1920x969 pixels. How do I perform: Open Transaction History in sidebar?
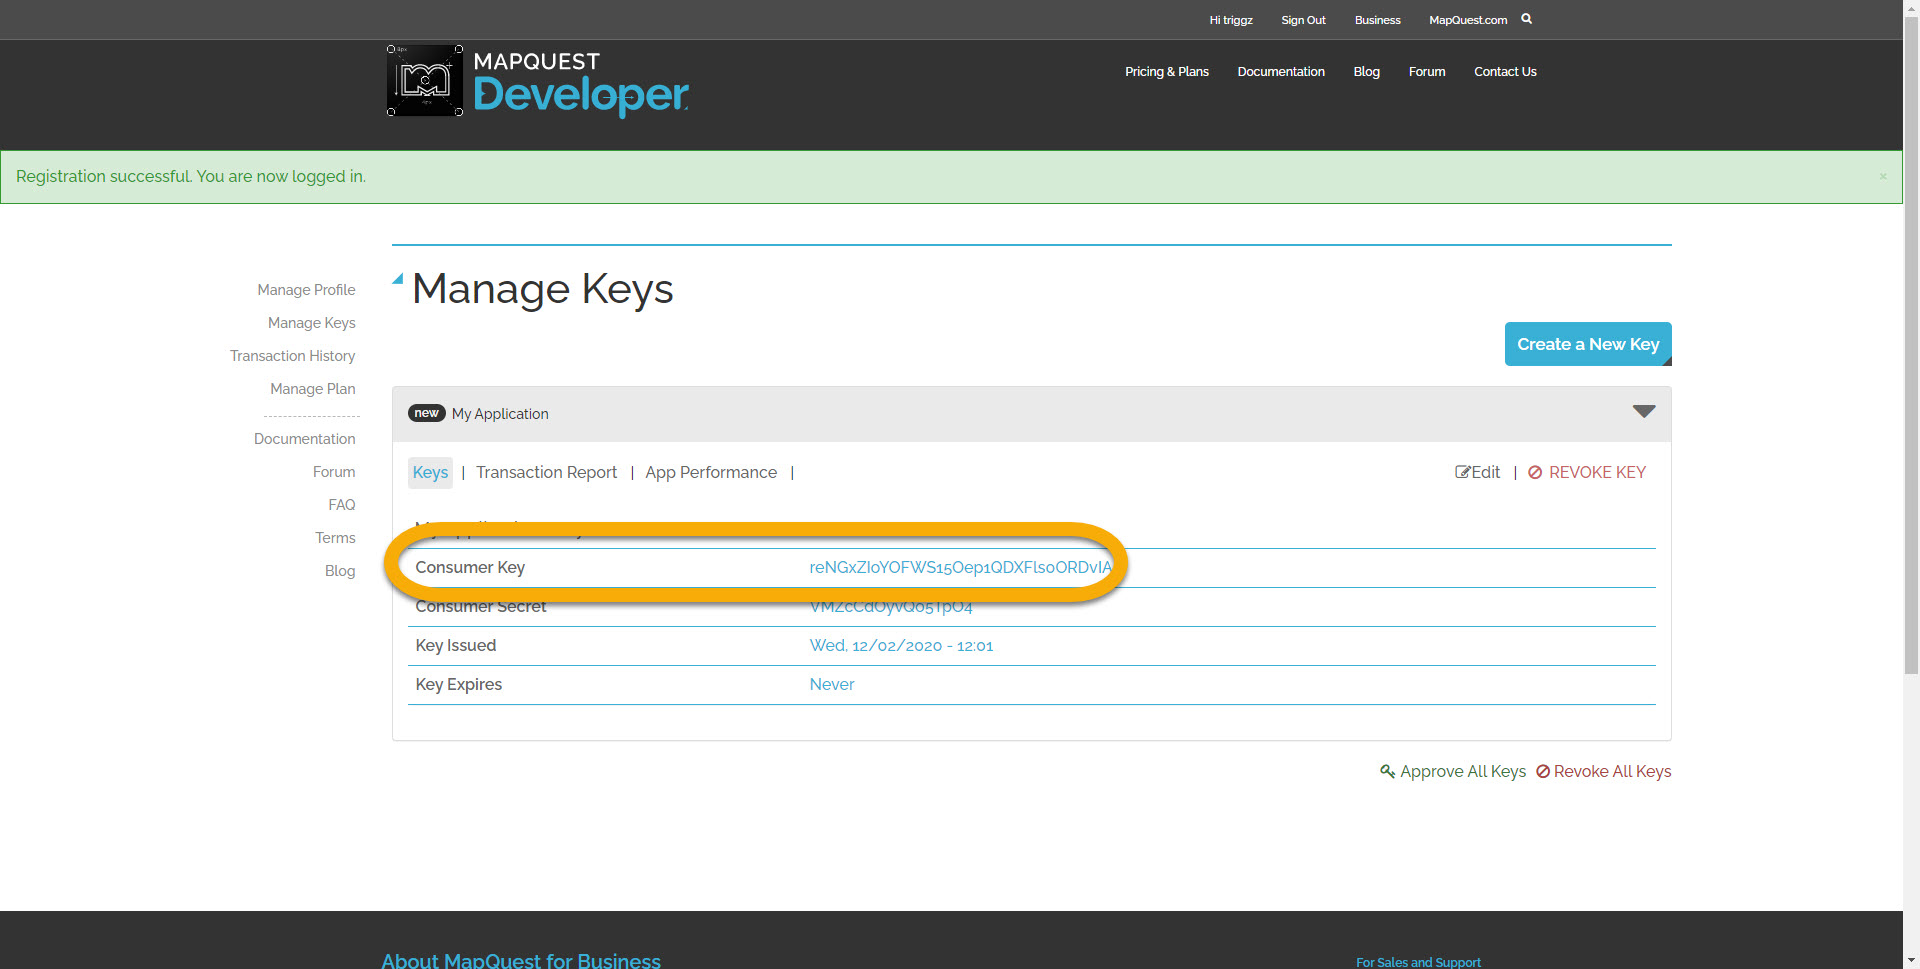[x=293, y=356]
